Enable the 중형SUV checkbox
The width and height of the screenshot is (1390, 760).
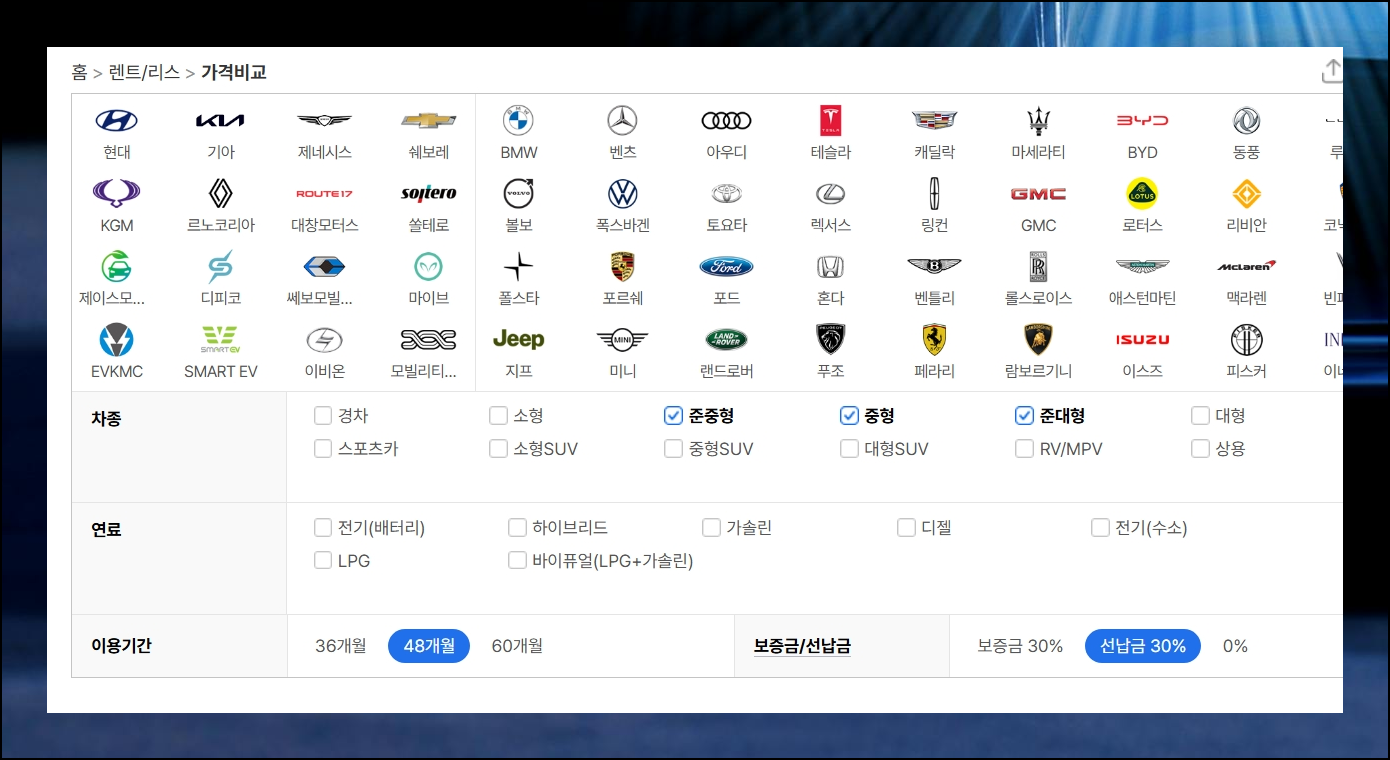673,449
